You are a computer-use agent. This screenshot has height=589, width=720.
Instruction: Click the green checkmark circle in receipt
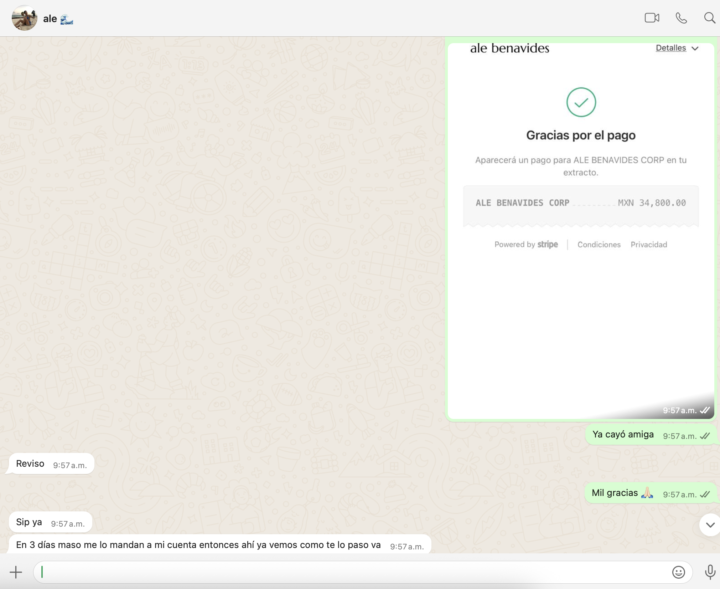pyautogui.click(x=581, y=102)
